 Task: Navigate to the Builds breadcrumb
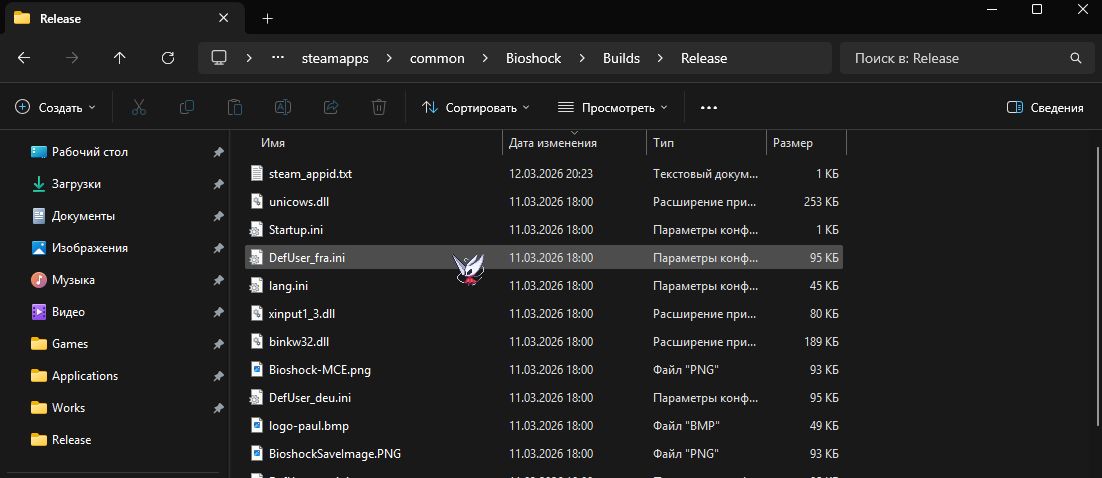[x=621, y=58]
